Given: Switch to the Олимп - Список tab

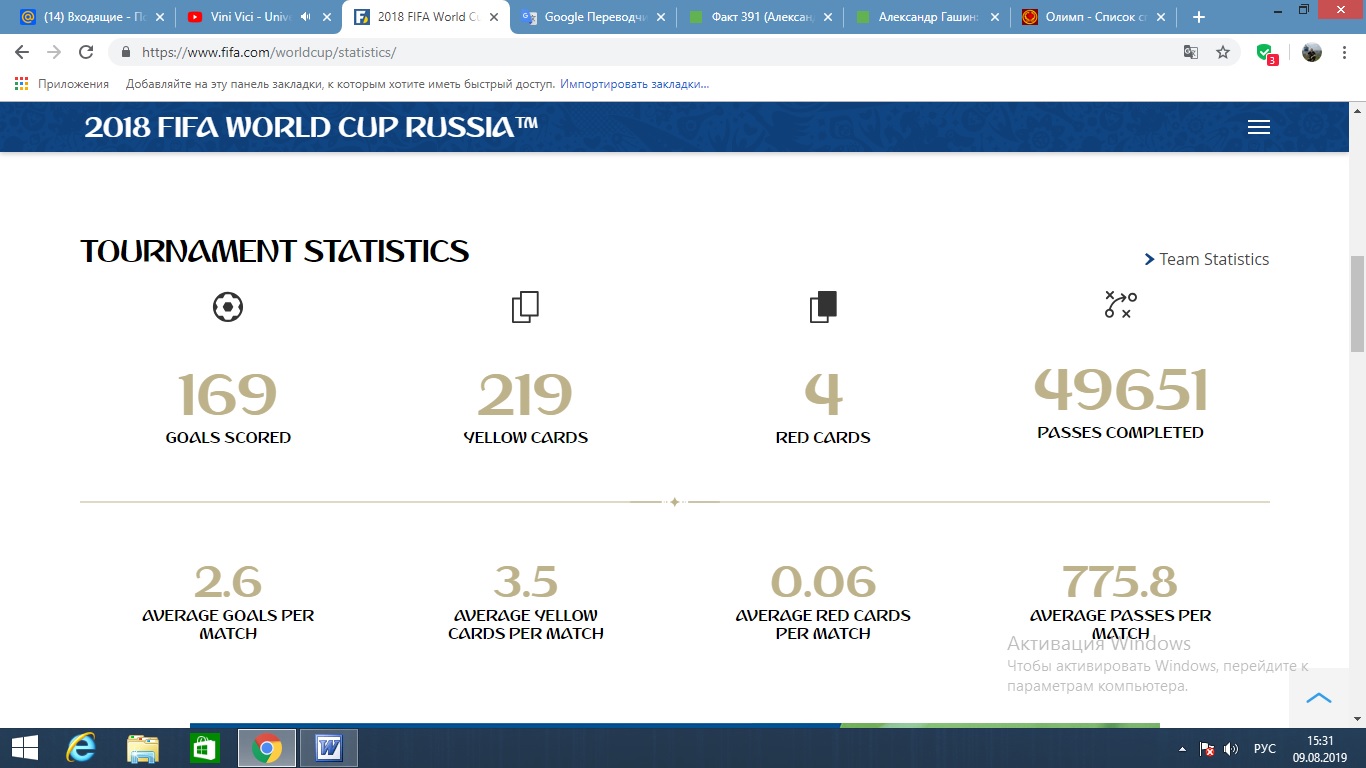Looking at the screenshot, I should 1094,17.
